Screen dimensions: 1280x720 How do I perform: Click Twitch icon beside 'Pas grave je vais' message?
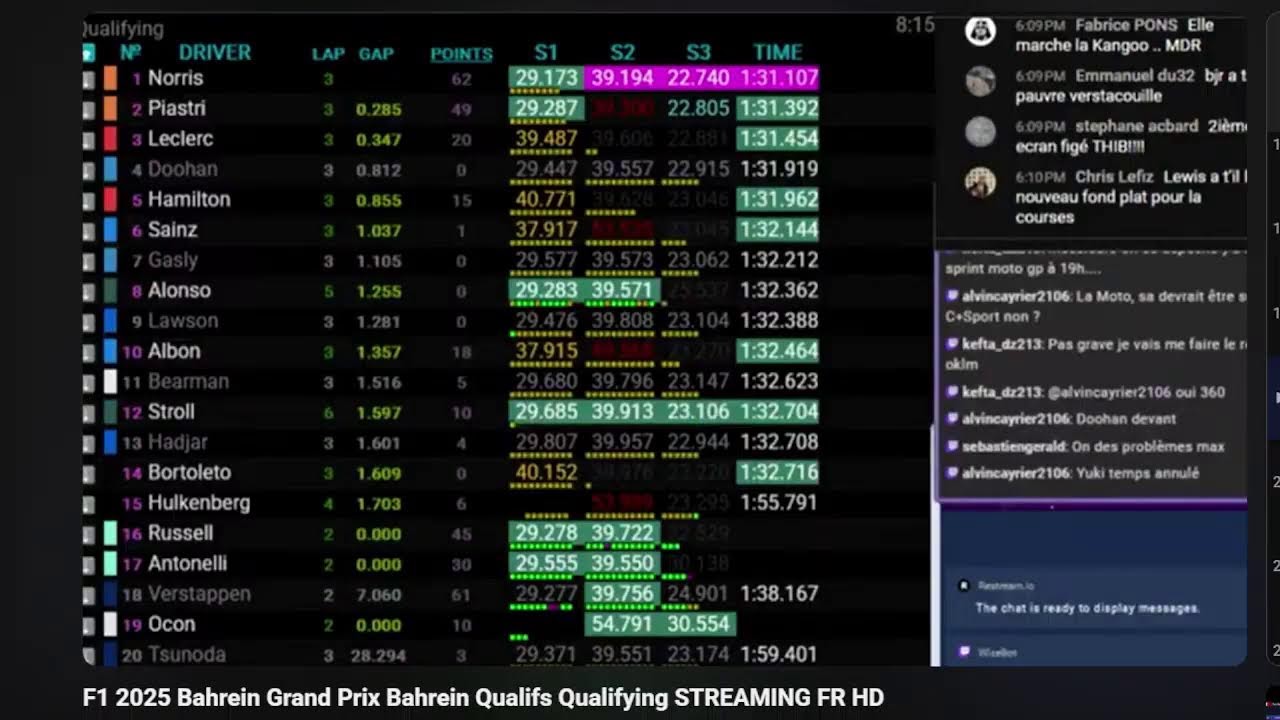pyautogui.click(x=952, y=344)
